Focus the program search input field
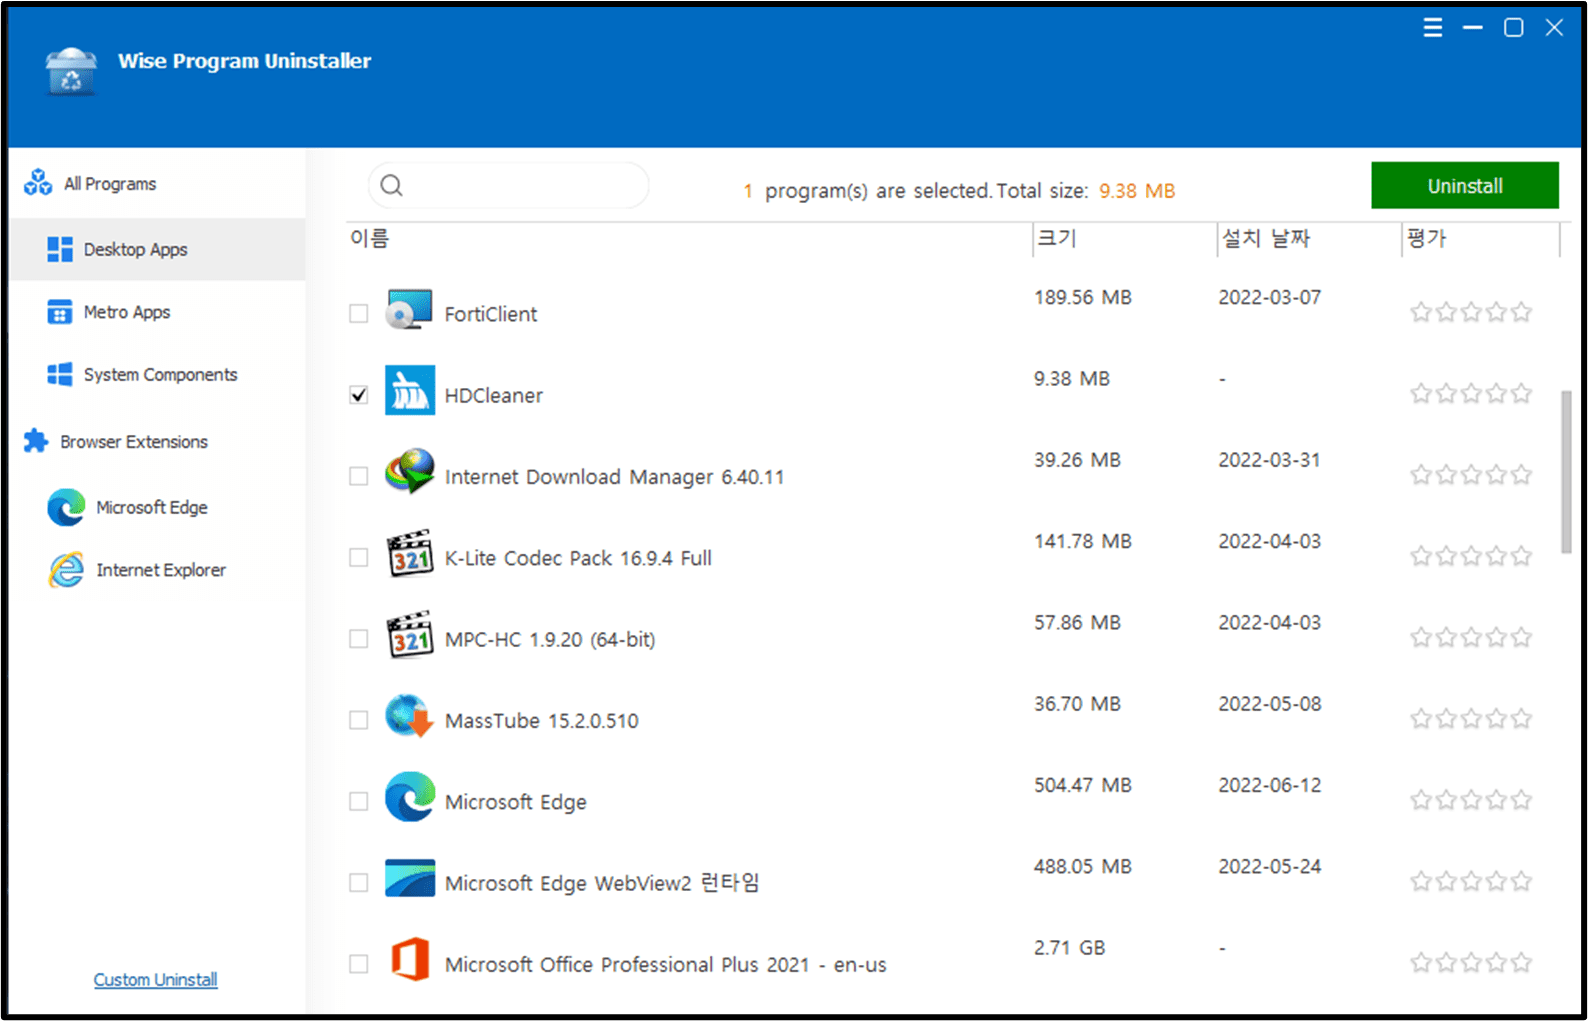The width and height of the screenshot is (1588, 1021). coord(509,186)
